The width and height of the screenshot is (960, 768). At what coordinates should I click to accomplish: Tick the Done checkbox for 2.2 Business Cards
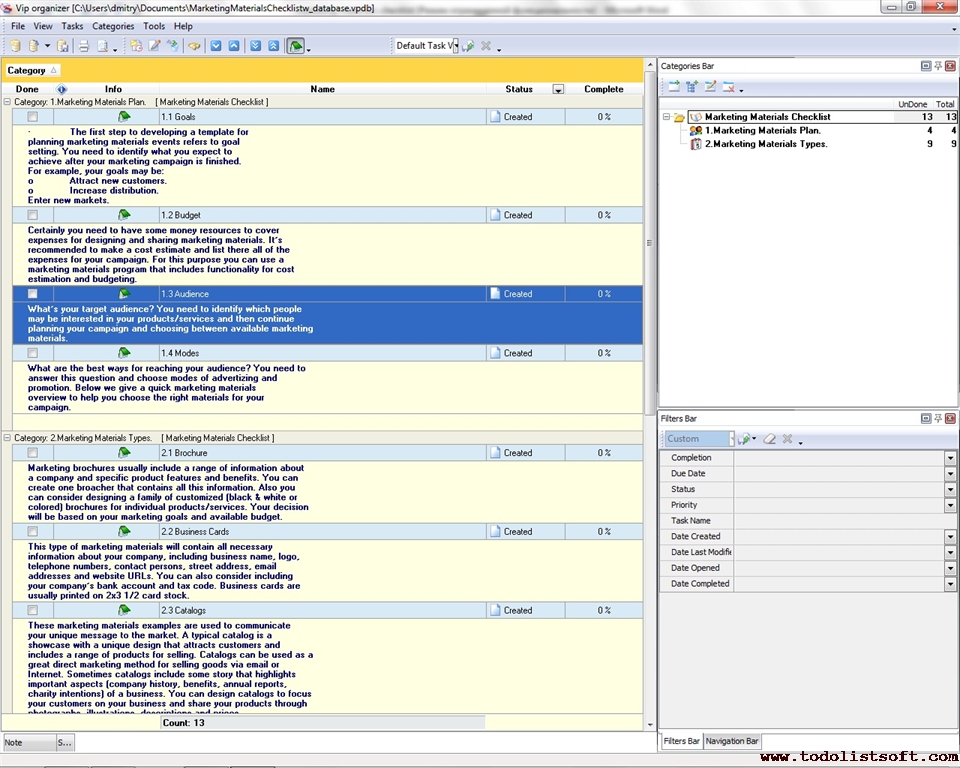pyautogui.click(x=33, y=532)
